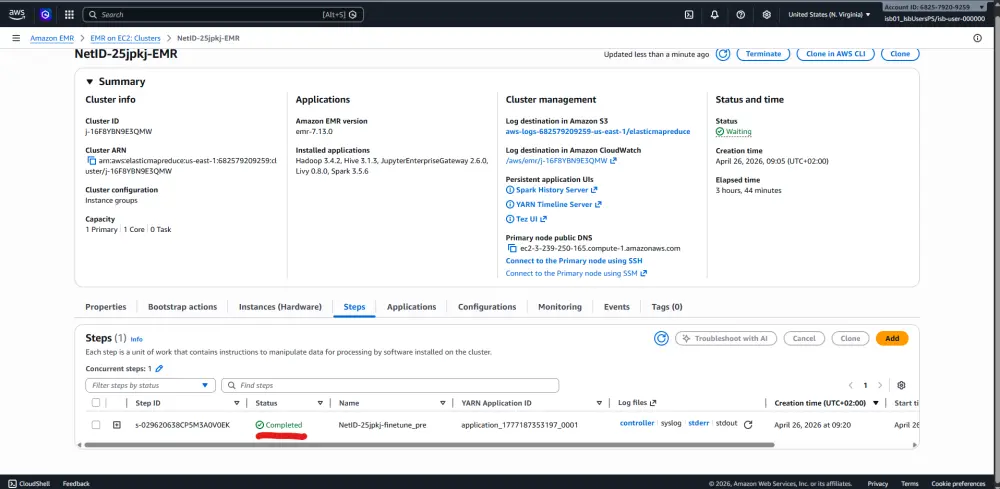Open the AWS home logo

pos(17,14)
